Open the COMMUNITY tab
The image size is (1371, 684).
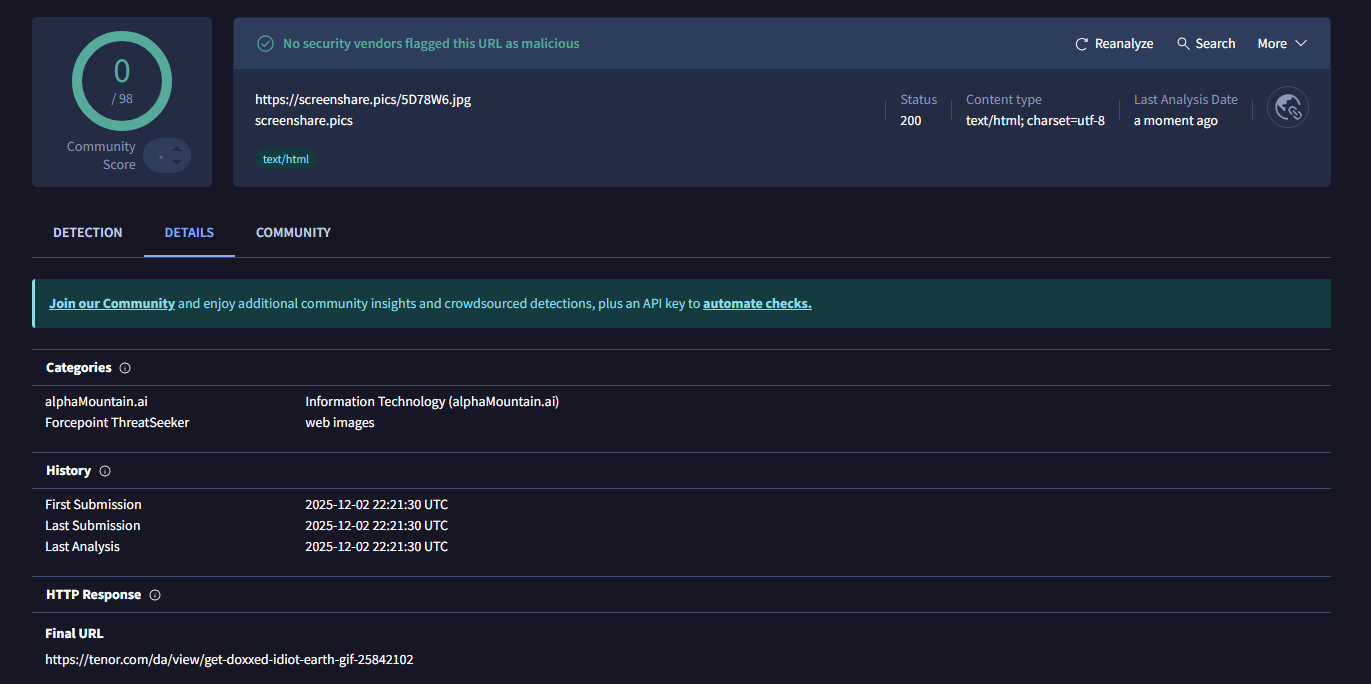(293, 232)
